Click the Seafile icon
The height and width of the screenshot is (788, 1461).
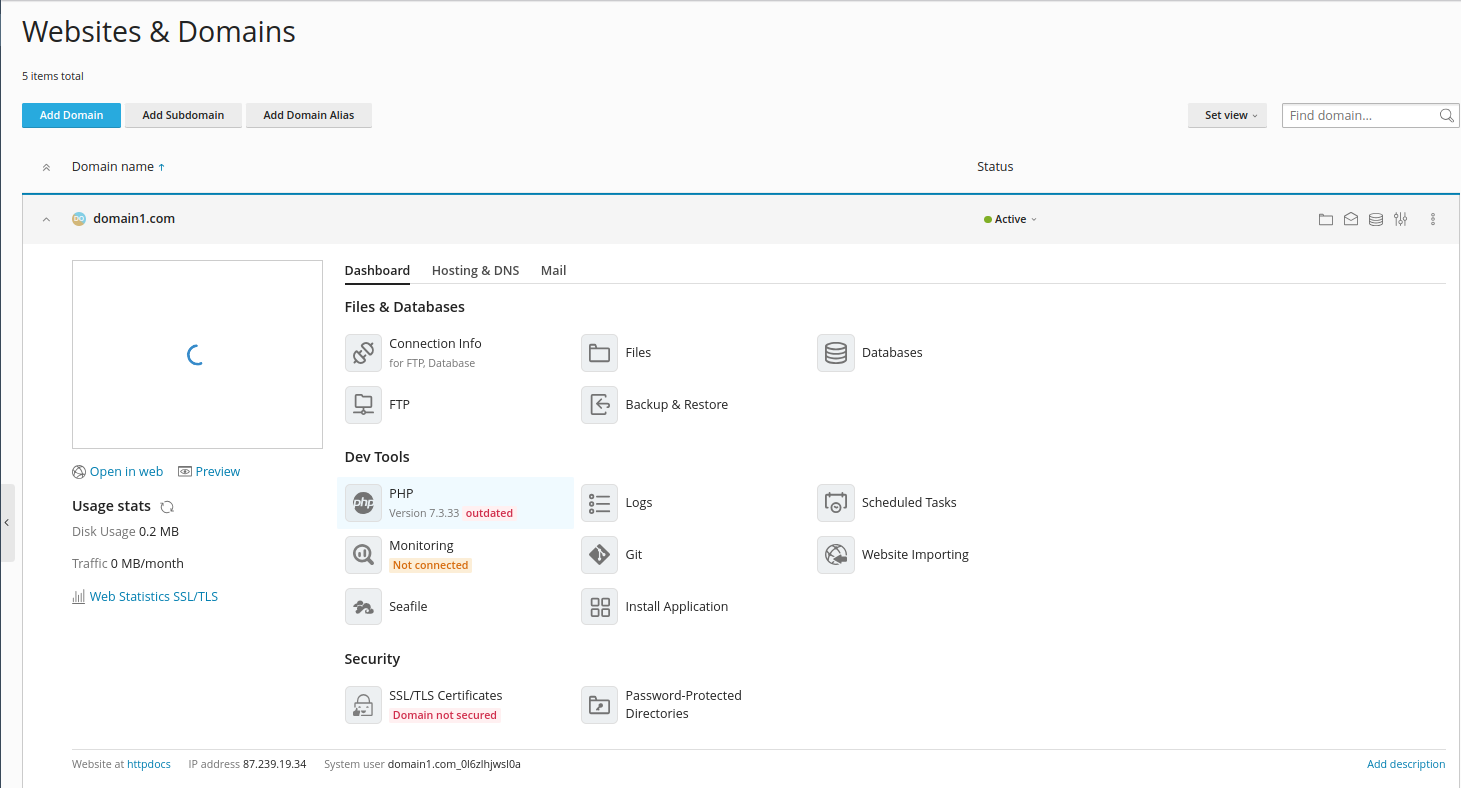[363, 607]
